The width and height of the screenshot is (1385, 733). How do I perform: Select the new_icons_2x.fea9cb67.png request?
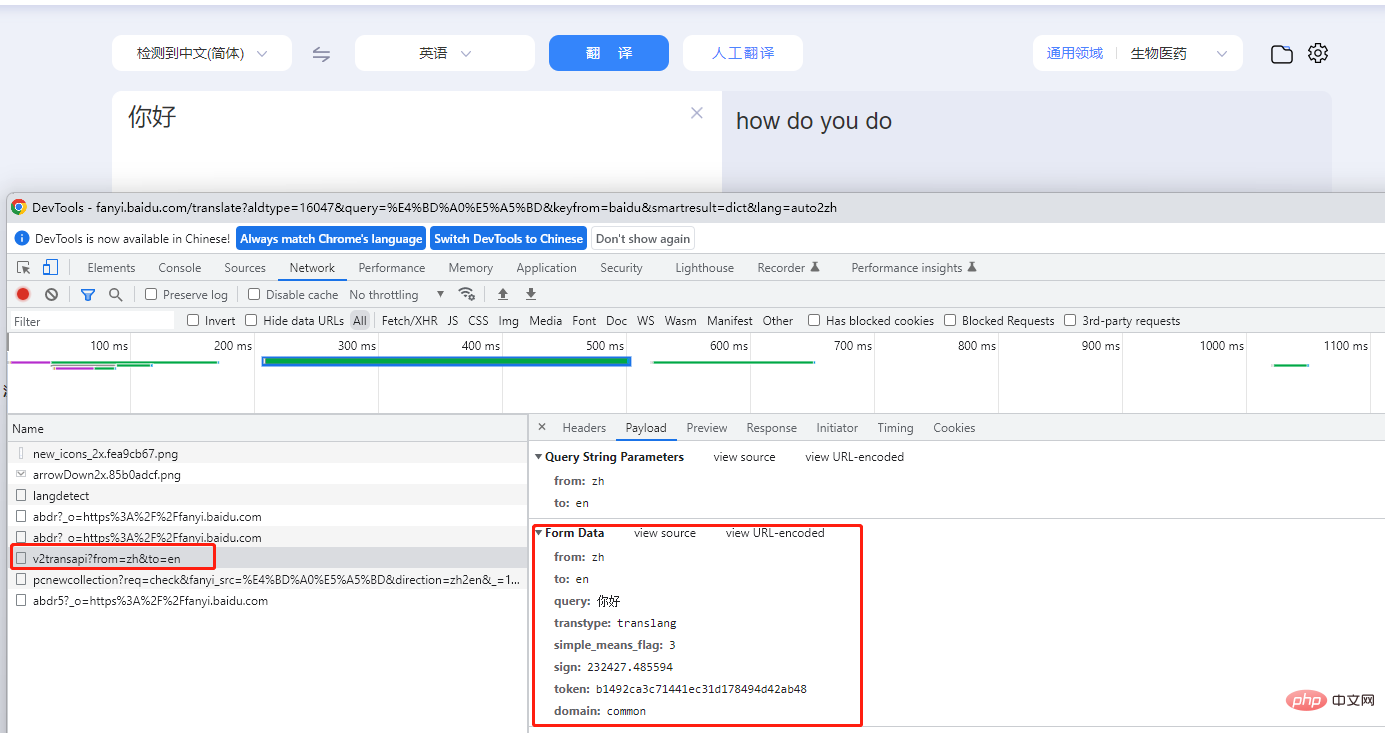point(268,454)
